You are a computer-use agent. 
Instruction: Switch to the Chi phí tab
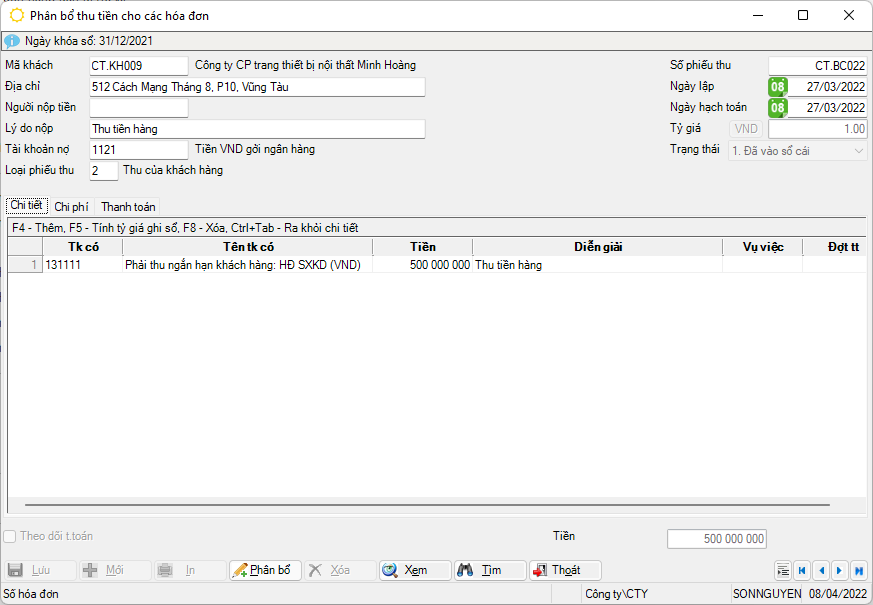72,207
